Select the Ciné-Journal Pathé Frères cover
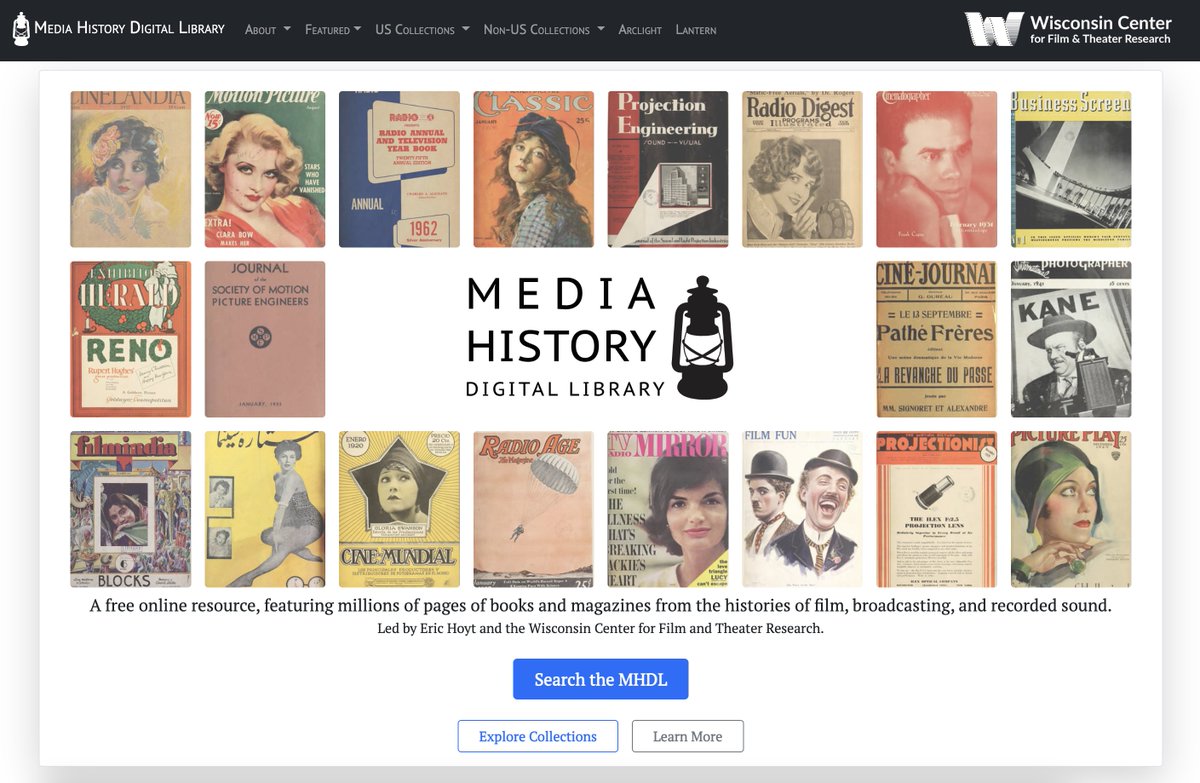This screenshot has height=783, width=1200. (936, 339)
